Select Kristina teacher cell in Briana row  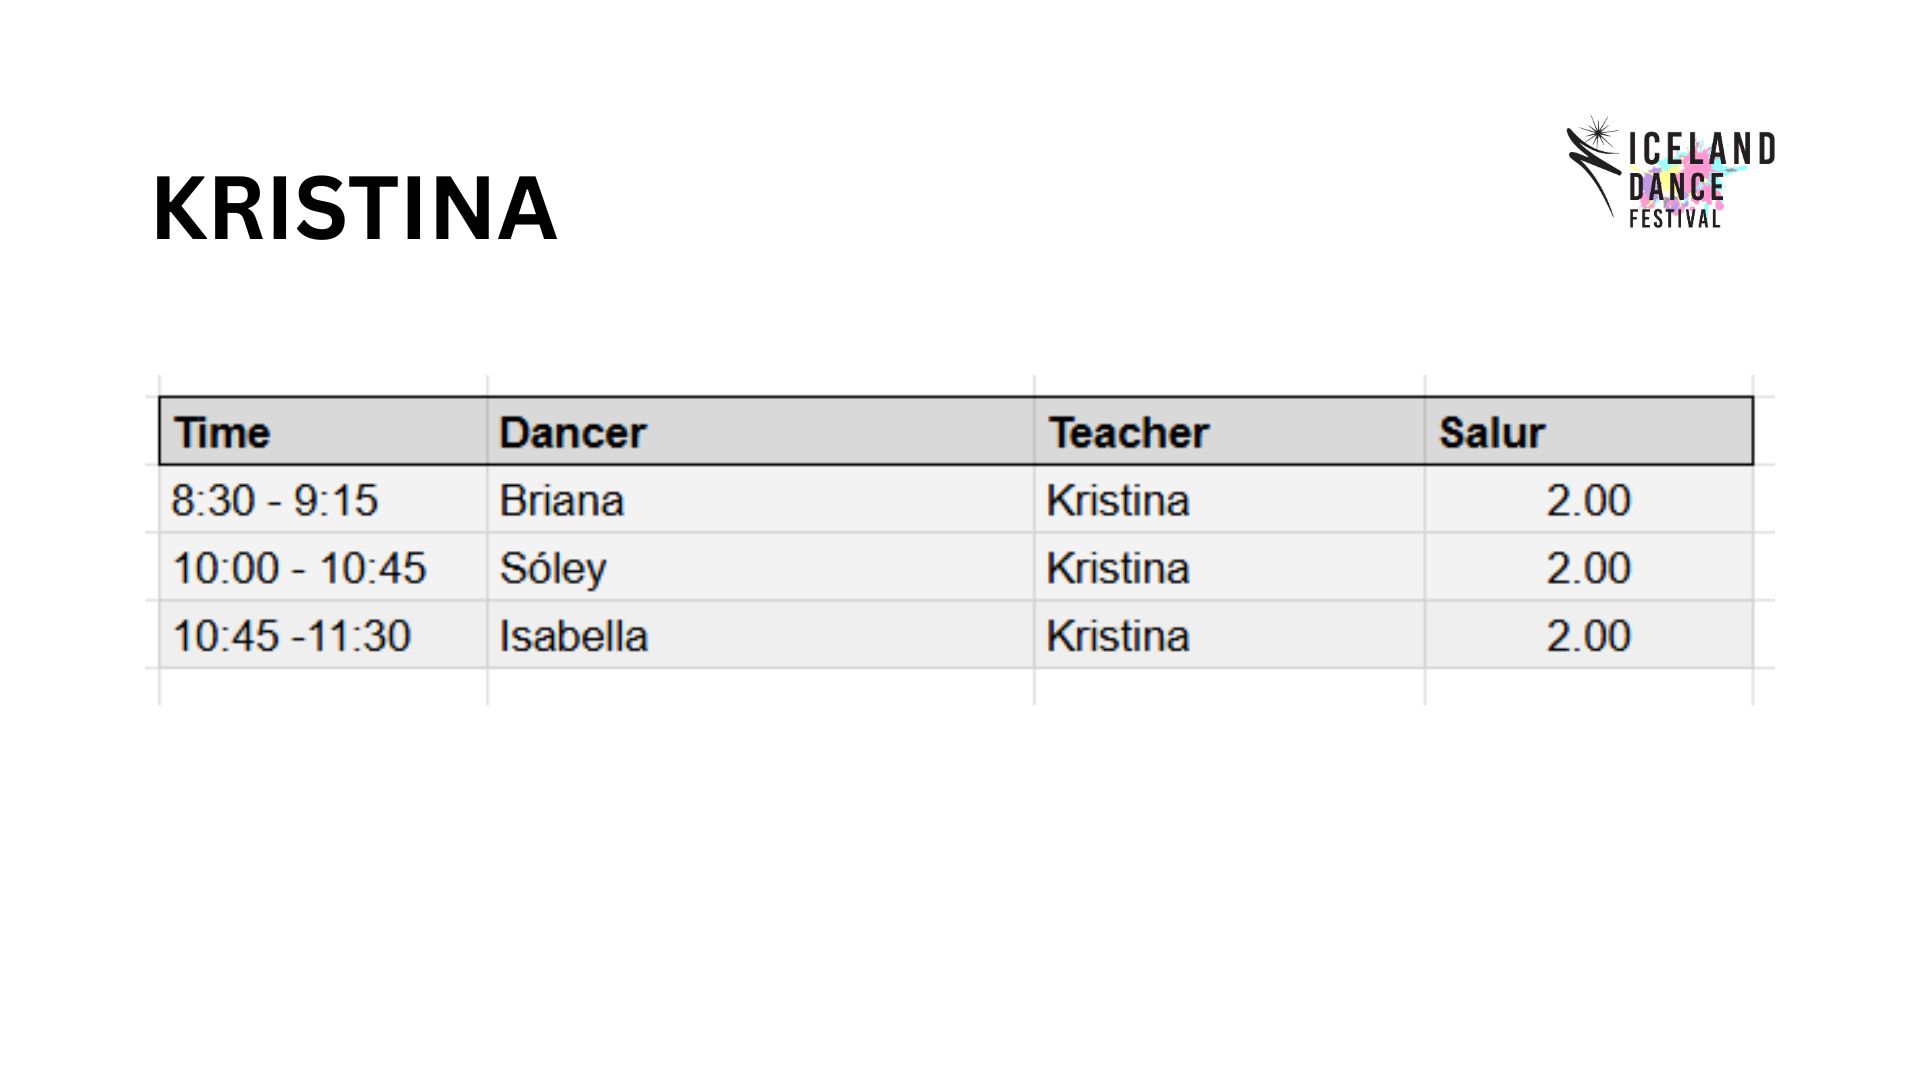[1229, 500]
